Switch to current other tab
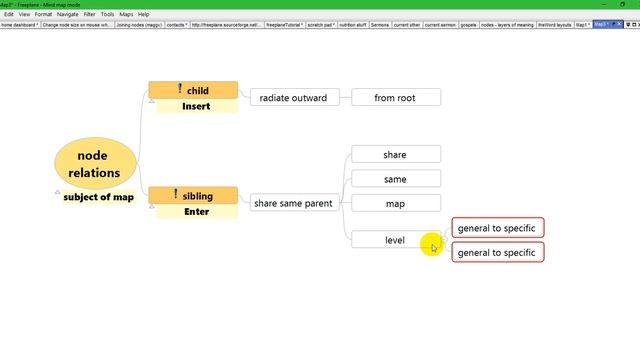 tap(407, 25)
